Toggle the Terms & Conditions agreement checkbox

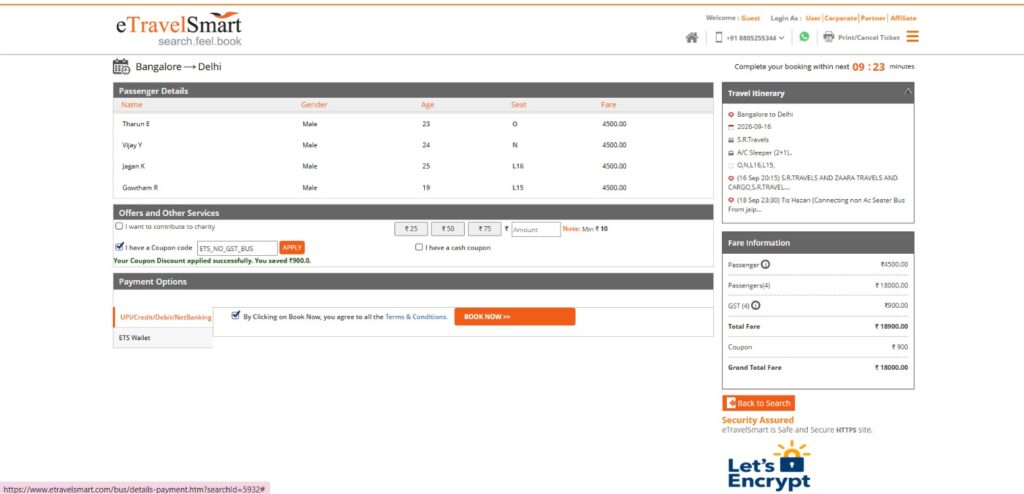tap(236, 316)
